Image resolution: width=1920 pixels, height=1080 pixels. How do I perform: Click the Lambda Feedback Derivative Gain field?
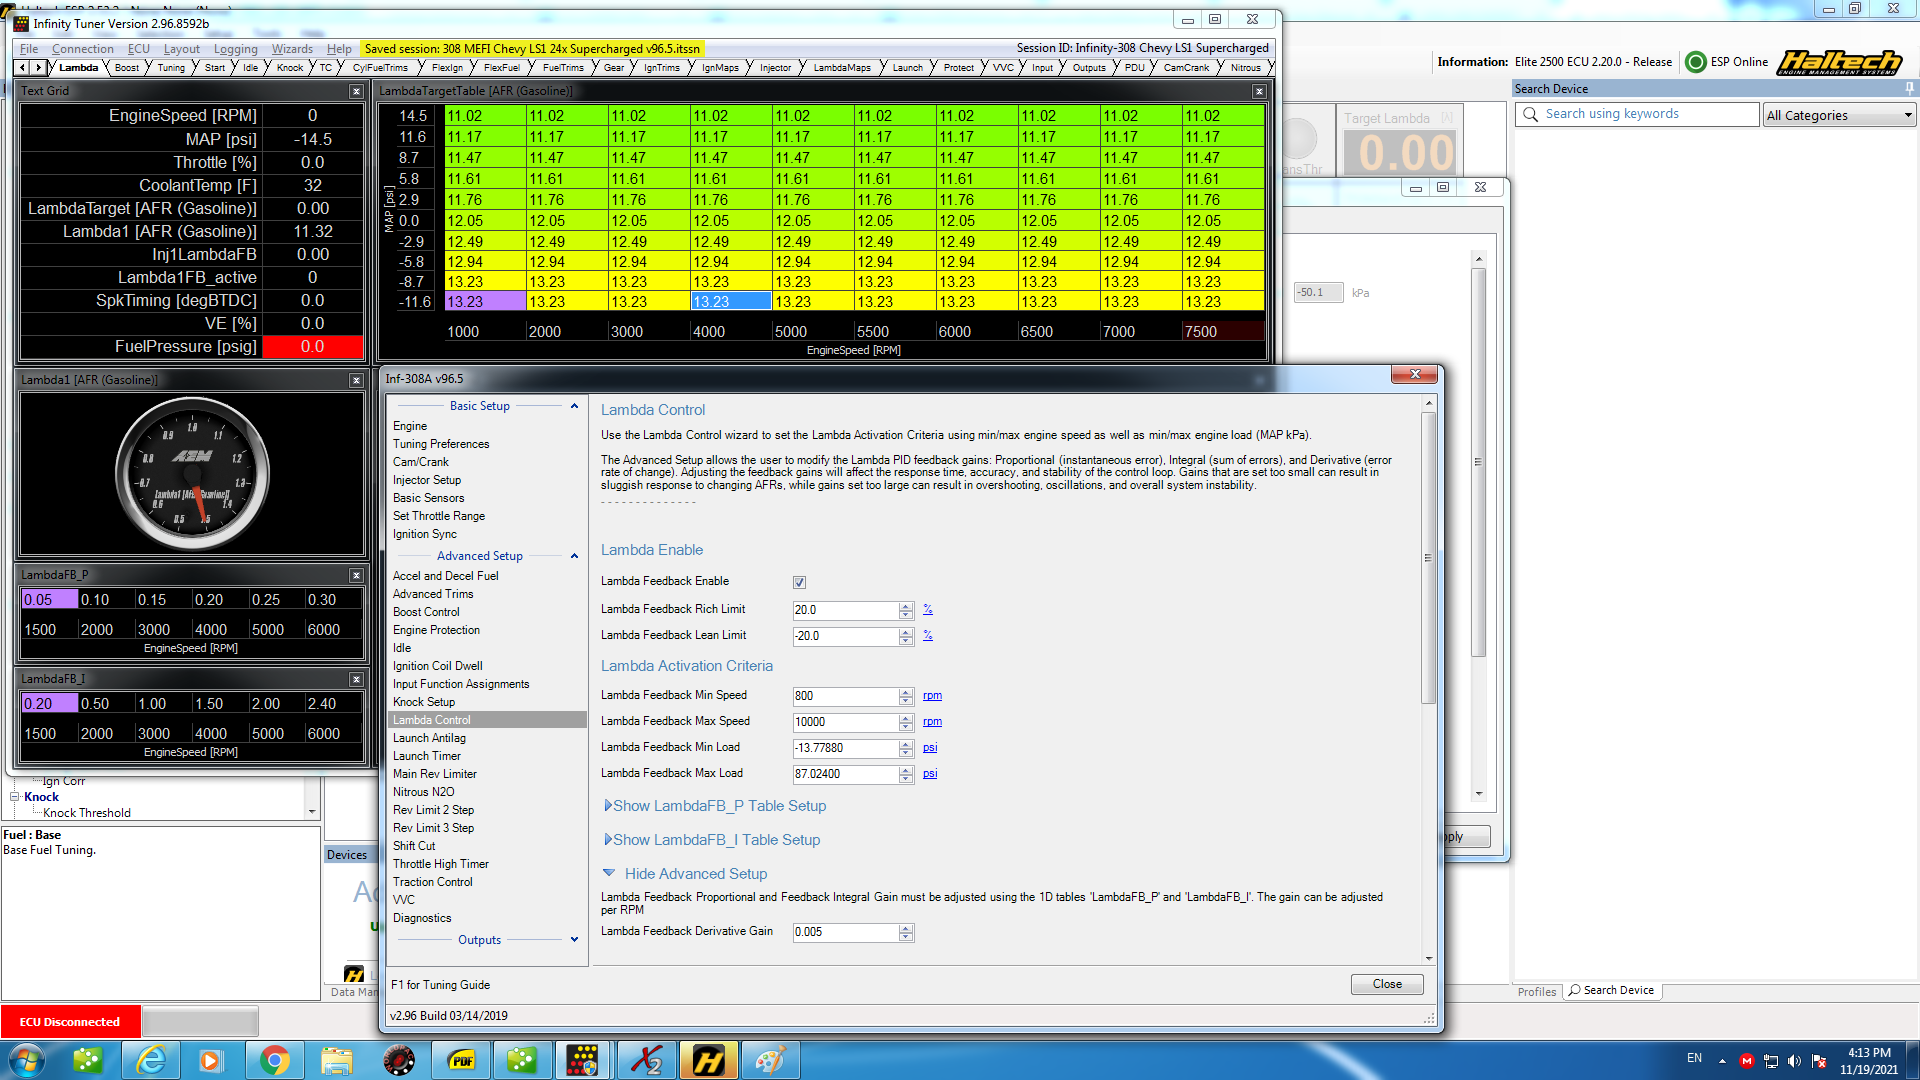coord(846,932)
